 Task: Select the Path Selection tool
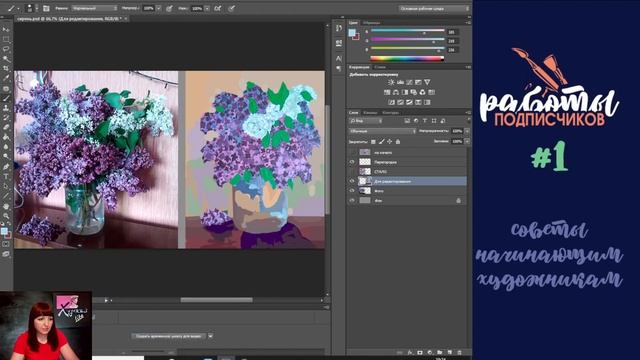click(6, 186)
